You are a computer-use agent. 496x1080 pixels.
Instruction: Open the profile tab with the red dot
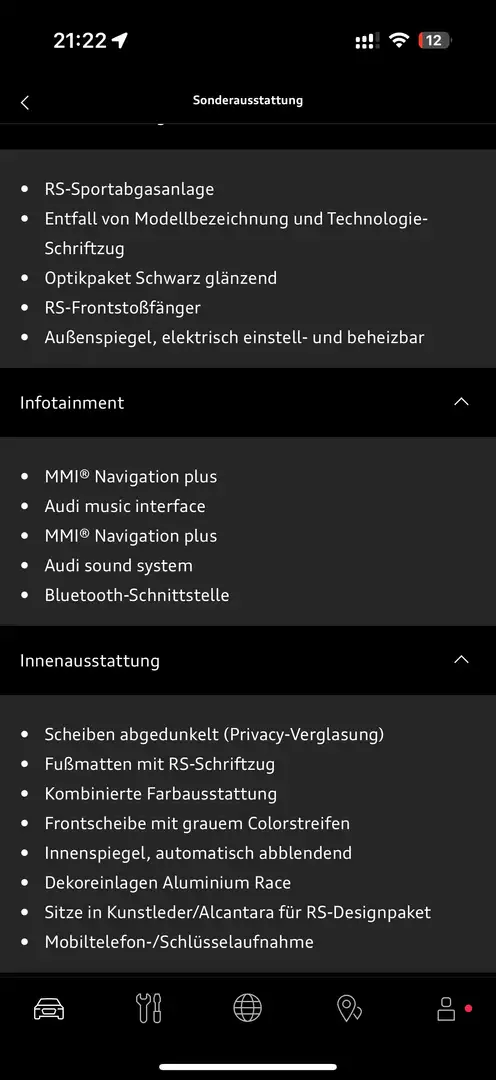(446, 1009)
